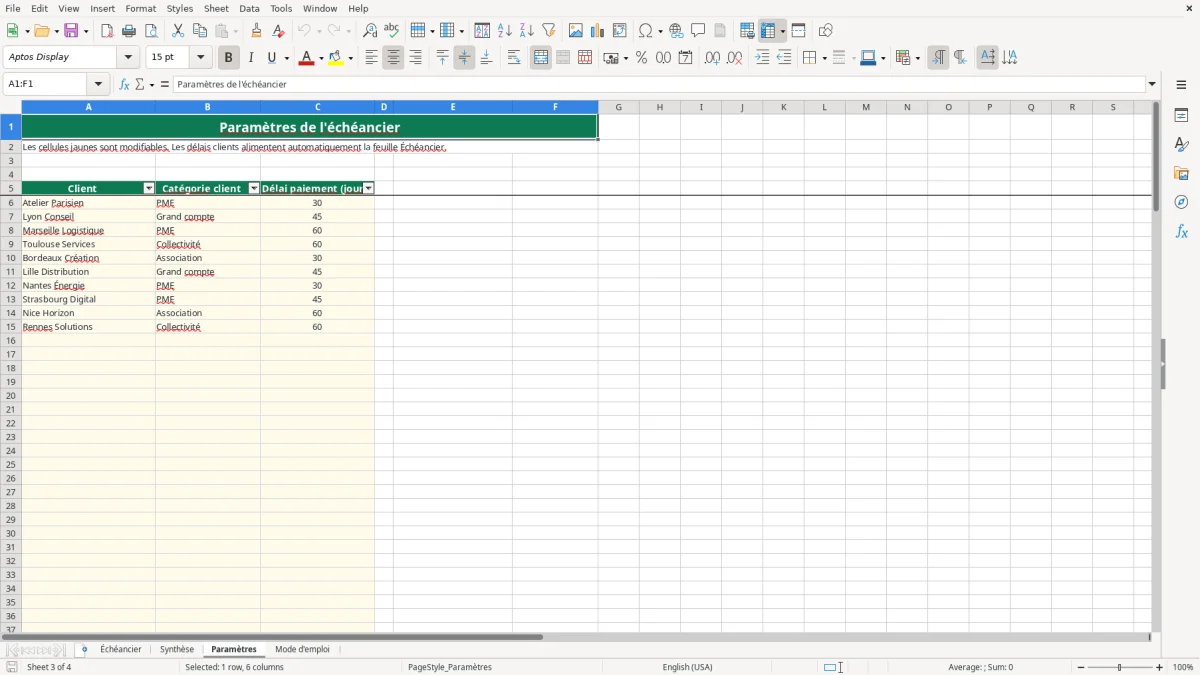Click the Print icon
The image size is (1200, 675).
(x=129, y=31)
